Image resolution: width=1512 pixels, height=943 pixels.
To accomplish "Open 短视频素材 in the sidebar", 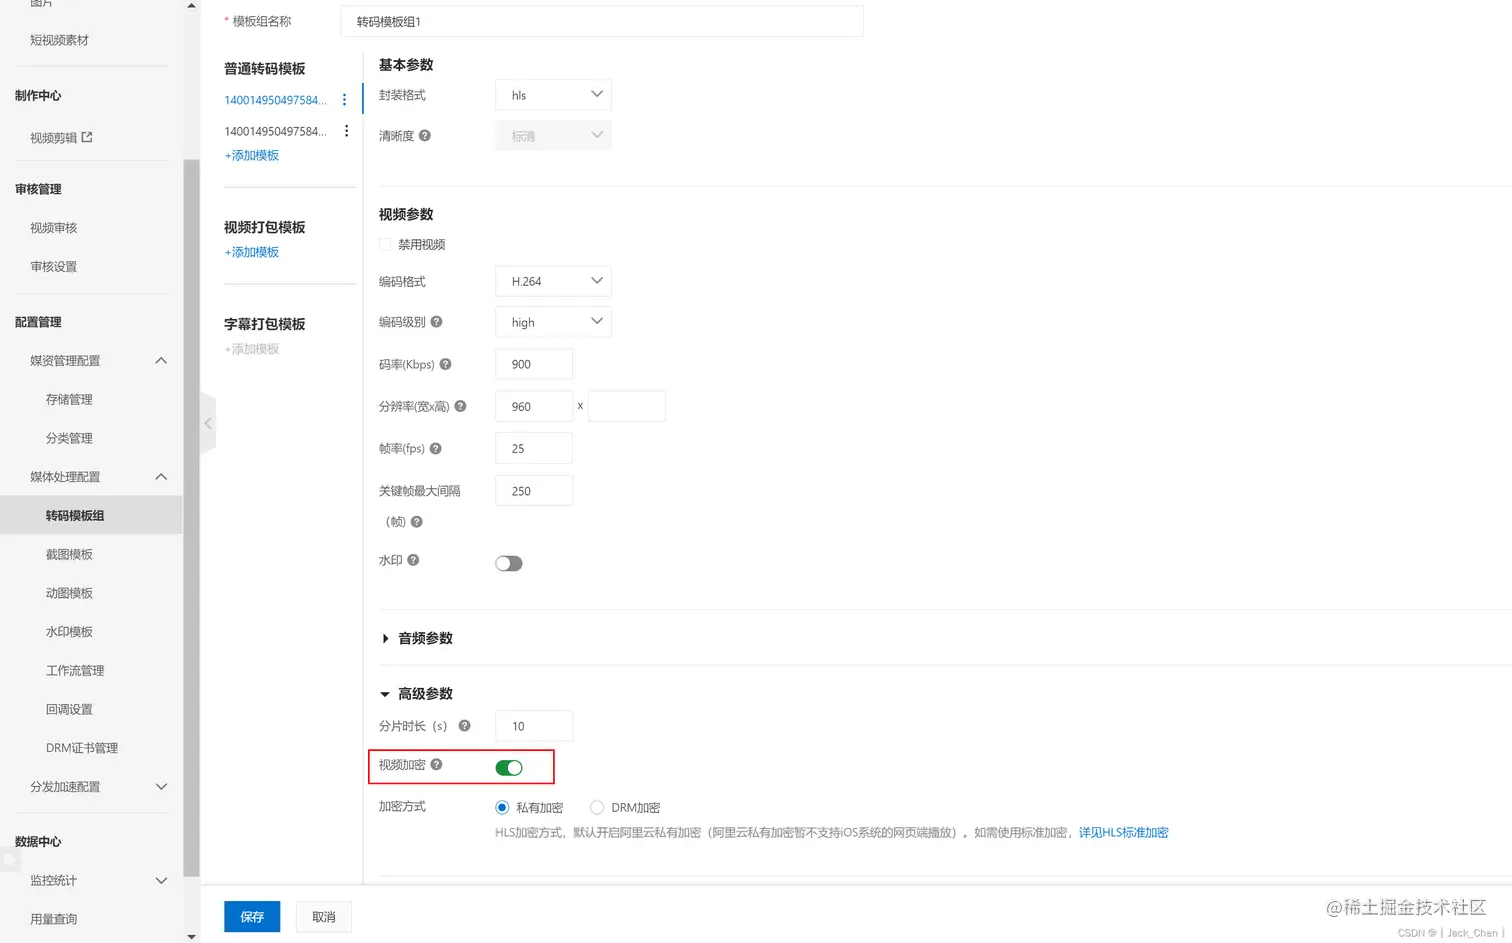I will point(59,40).
